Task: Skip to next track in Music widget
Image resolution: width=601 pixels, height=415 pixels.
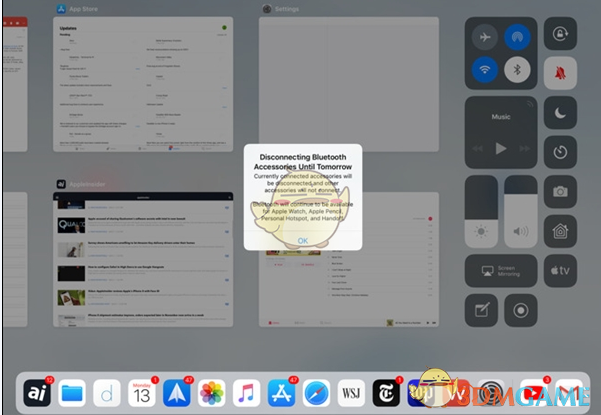Action: click(x=525, y=149)
